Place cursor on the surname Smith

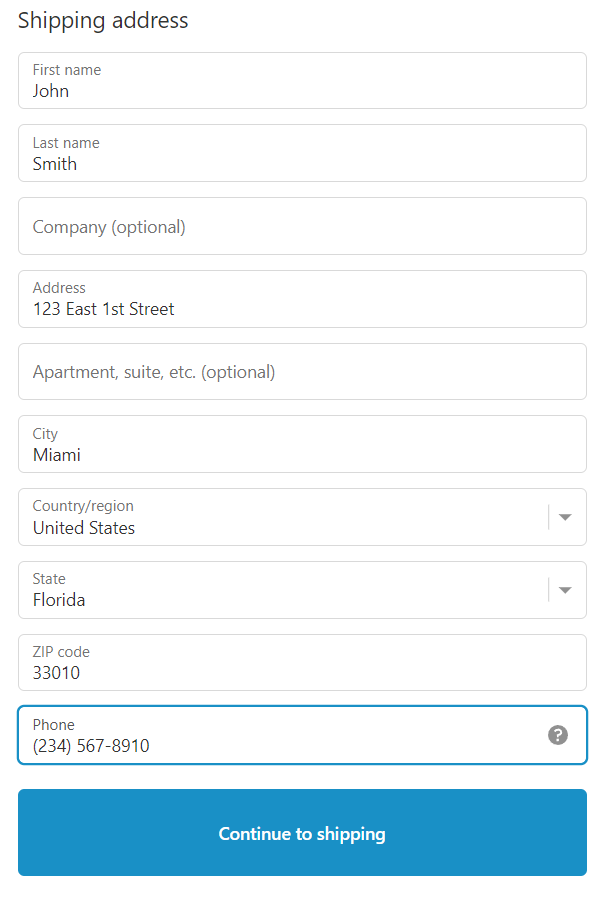click(x=55, y=164)
